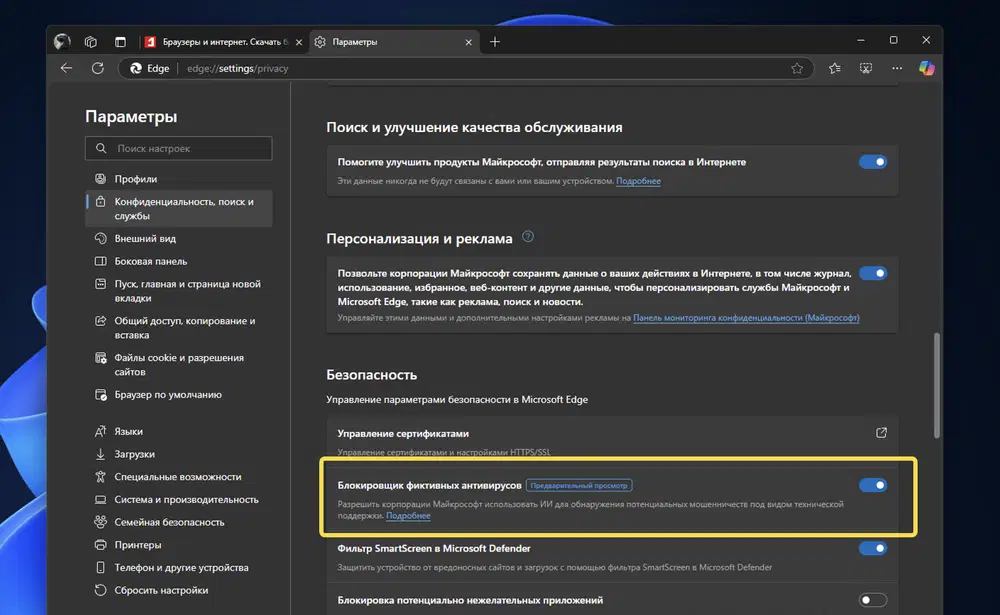Open the Edge profile avatar icon

pos(62,41)
